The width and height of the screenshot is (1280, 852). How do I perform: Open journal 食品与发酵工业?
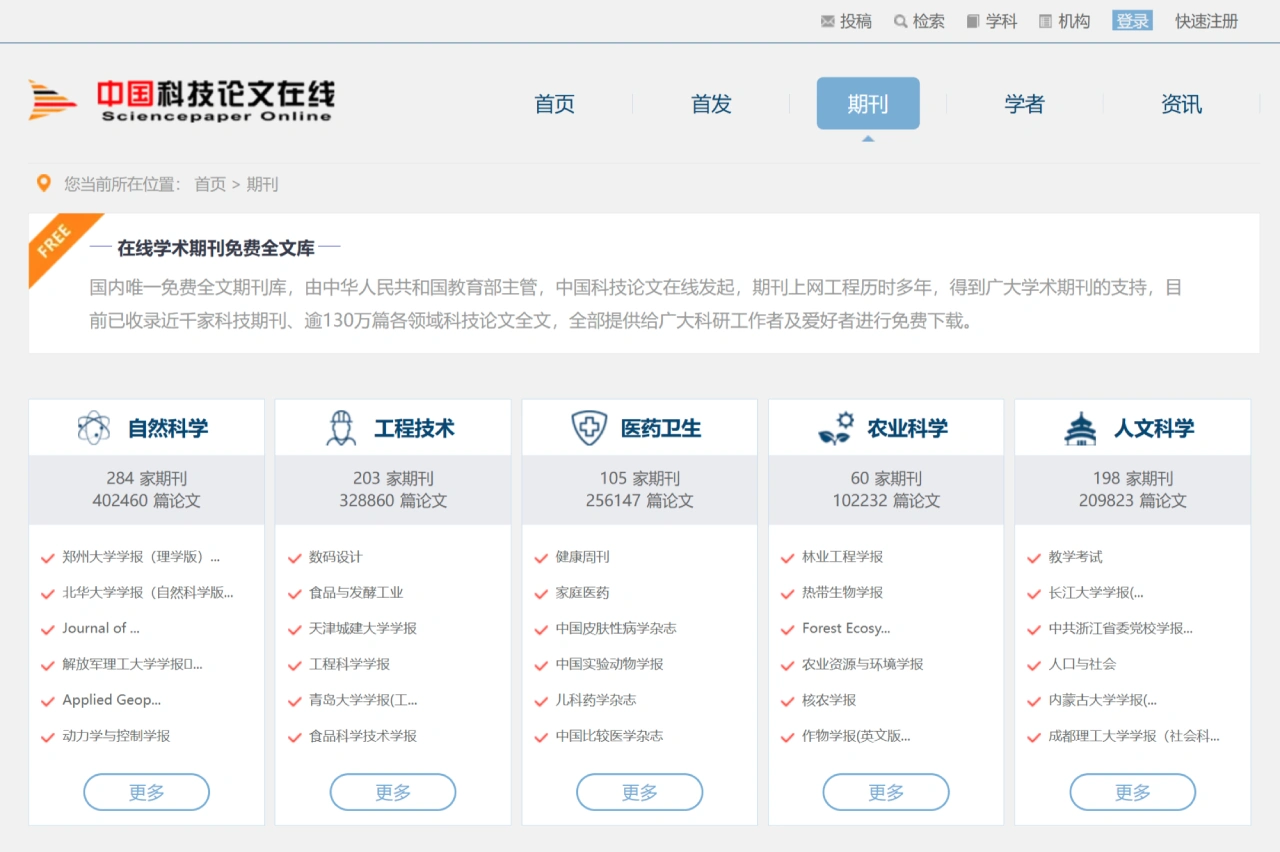[356, 592]
